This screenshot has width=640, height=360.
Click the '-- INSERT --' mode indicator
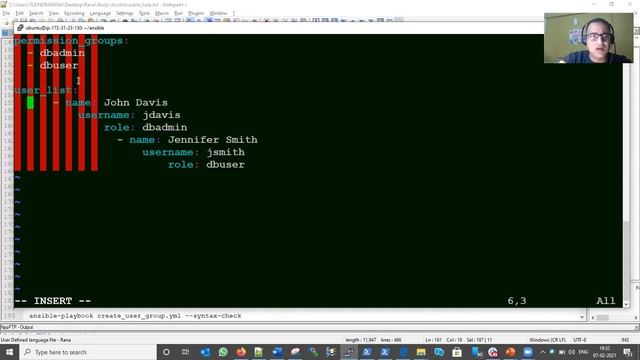[x=53, y=301]
